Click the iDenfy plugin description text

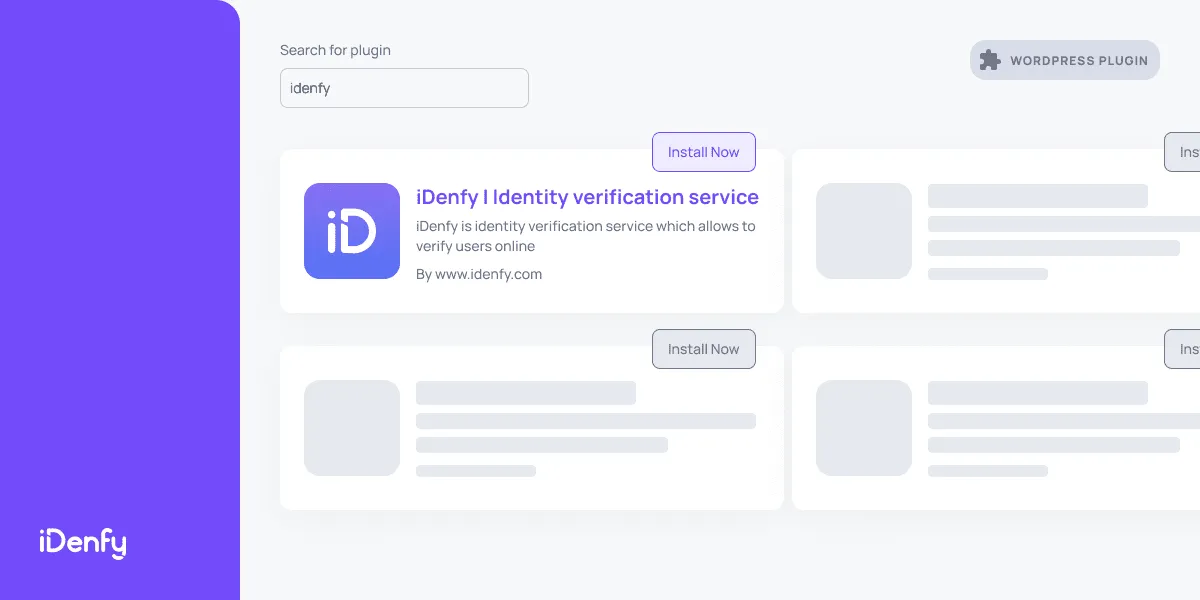pyautogui.click(x=585, y=236)
